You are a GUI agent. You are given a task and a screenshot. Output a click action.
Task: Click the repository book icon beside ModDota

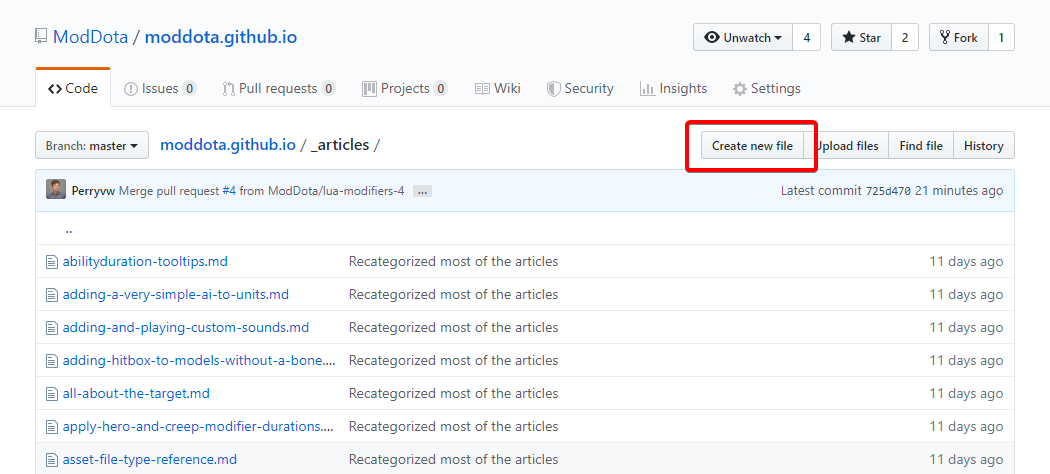tap(42, 36)
